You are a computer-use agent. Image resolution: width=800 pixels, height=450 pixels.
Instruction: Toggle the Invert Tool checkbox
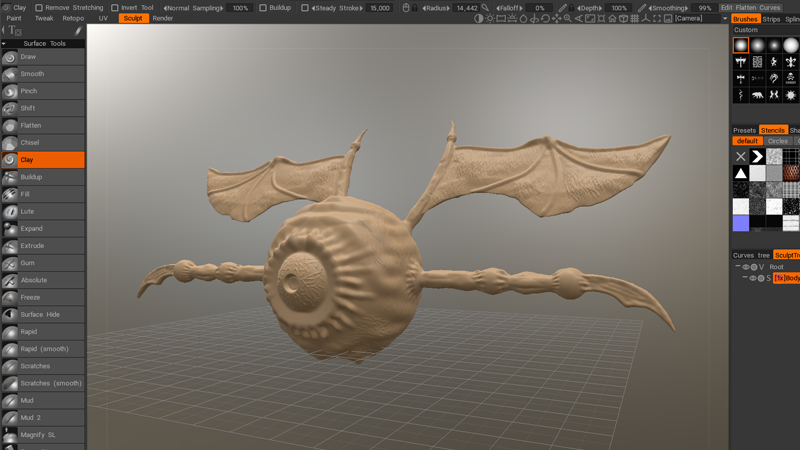(x=115, y=8)
